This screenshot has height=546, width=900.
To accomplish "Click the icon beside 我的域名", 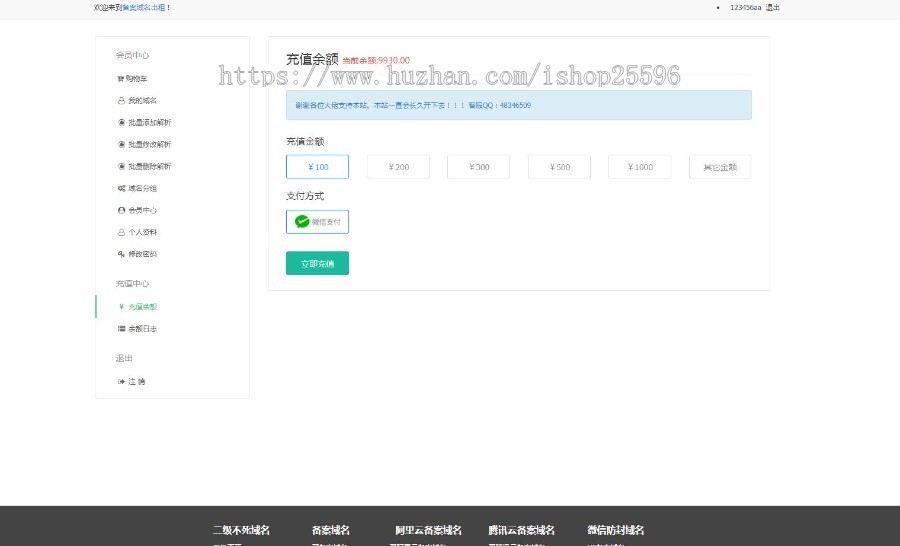I will click(x=121, y=100).
